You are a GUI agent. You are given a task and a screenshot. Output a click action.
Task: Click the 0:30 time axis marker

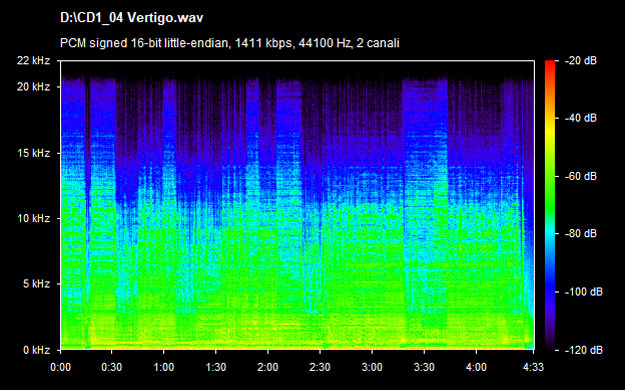[x=112, y=367]
